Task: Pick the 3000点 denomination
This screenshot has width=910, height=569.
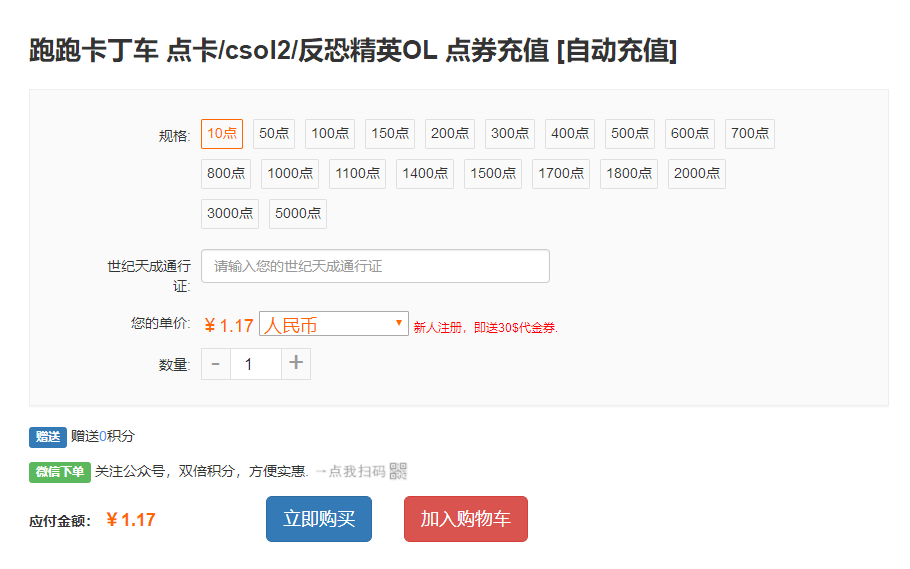Action: (x=230, y=214)
